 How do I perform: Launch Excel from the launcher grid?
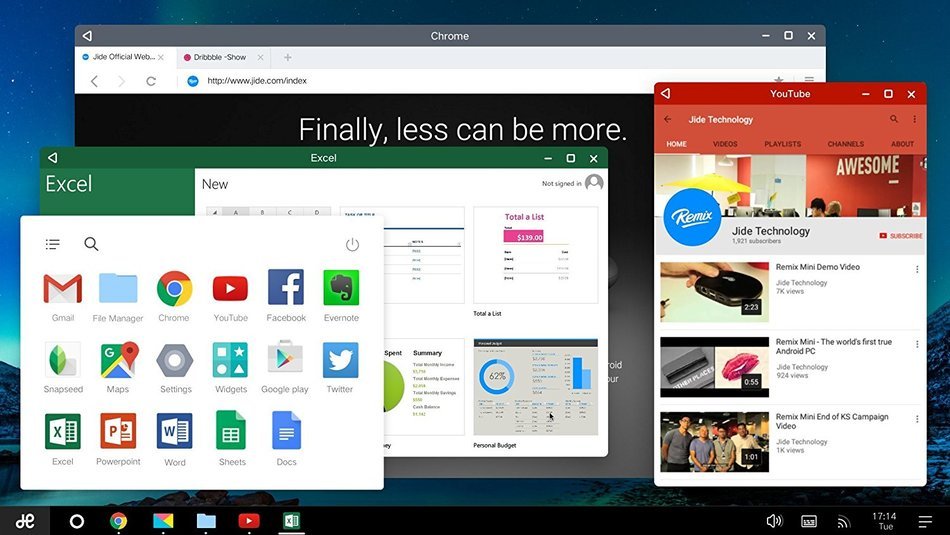coord(62,431)
